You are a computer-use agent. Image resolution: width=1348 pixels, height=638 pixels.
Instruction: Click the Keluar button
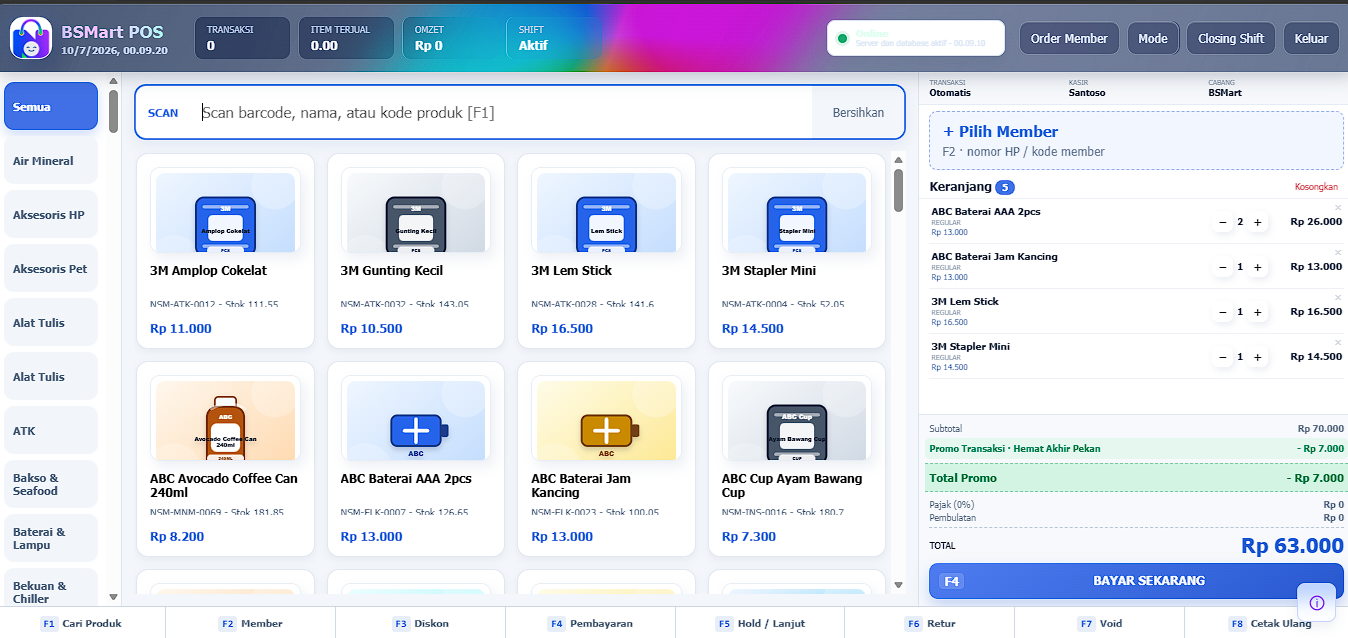[x=1311, y=38]
